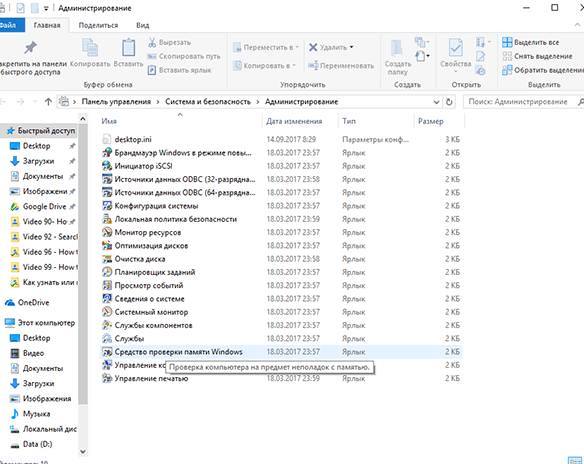Screen dimensions: 584x464
Task: Select Источники данных ODBC (64-разрядная) row
Action: [282, 193]
